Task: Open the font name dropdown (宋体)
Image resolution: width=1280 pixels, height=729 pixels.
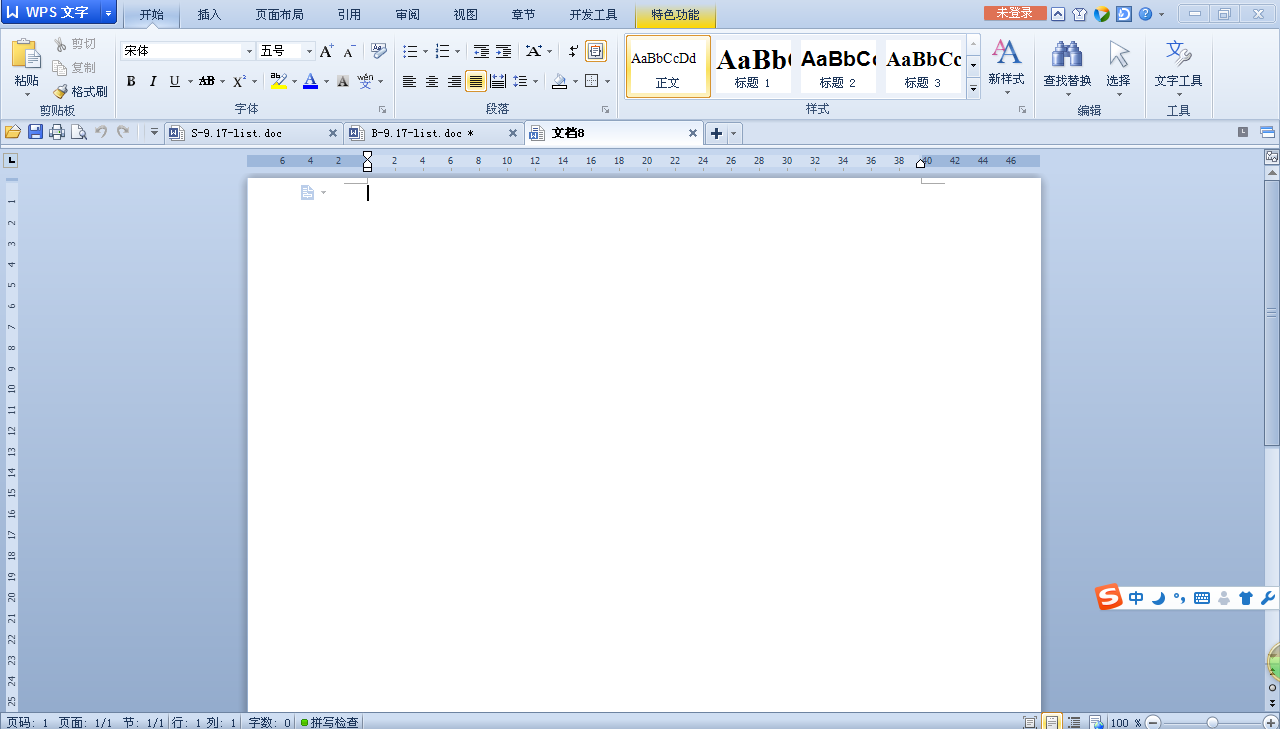Action: click(x=250, y=51)
